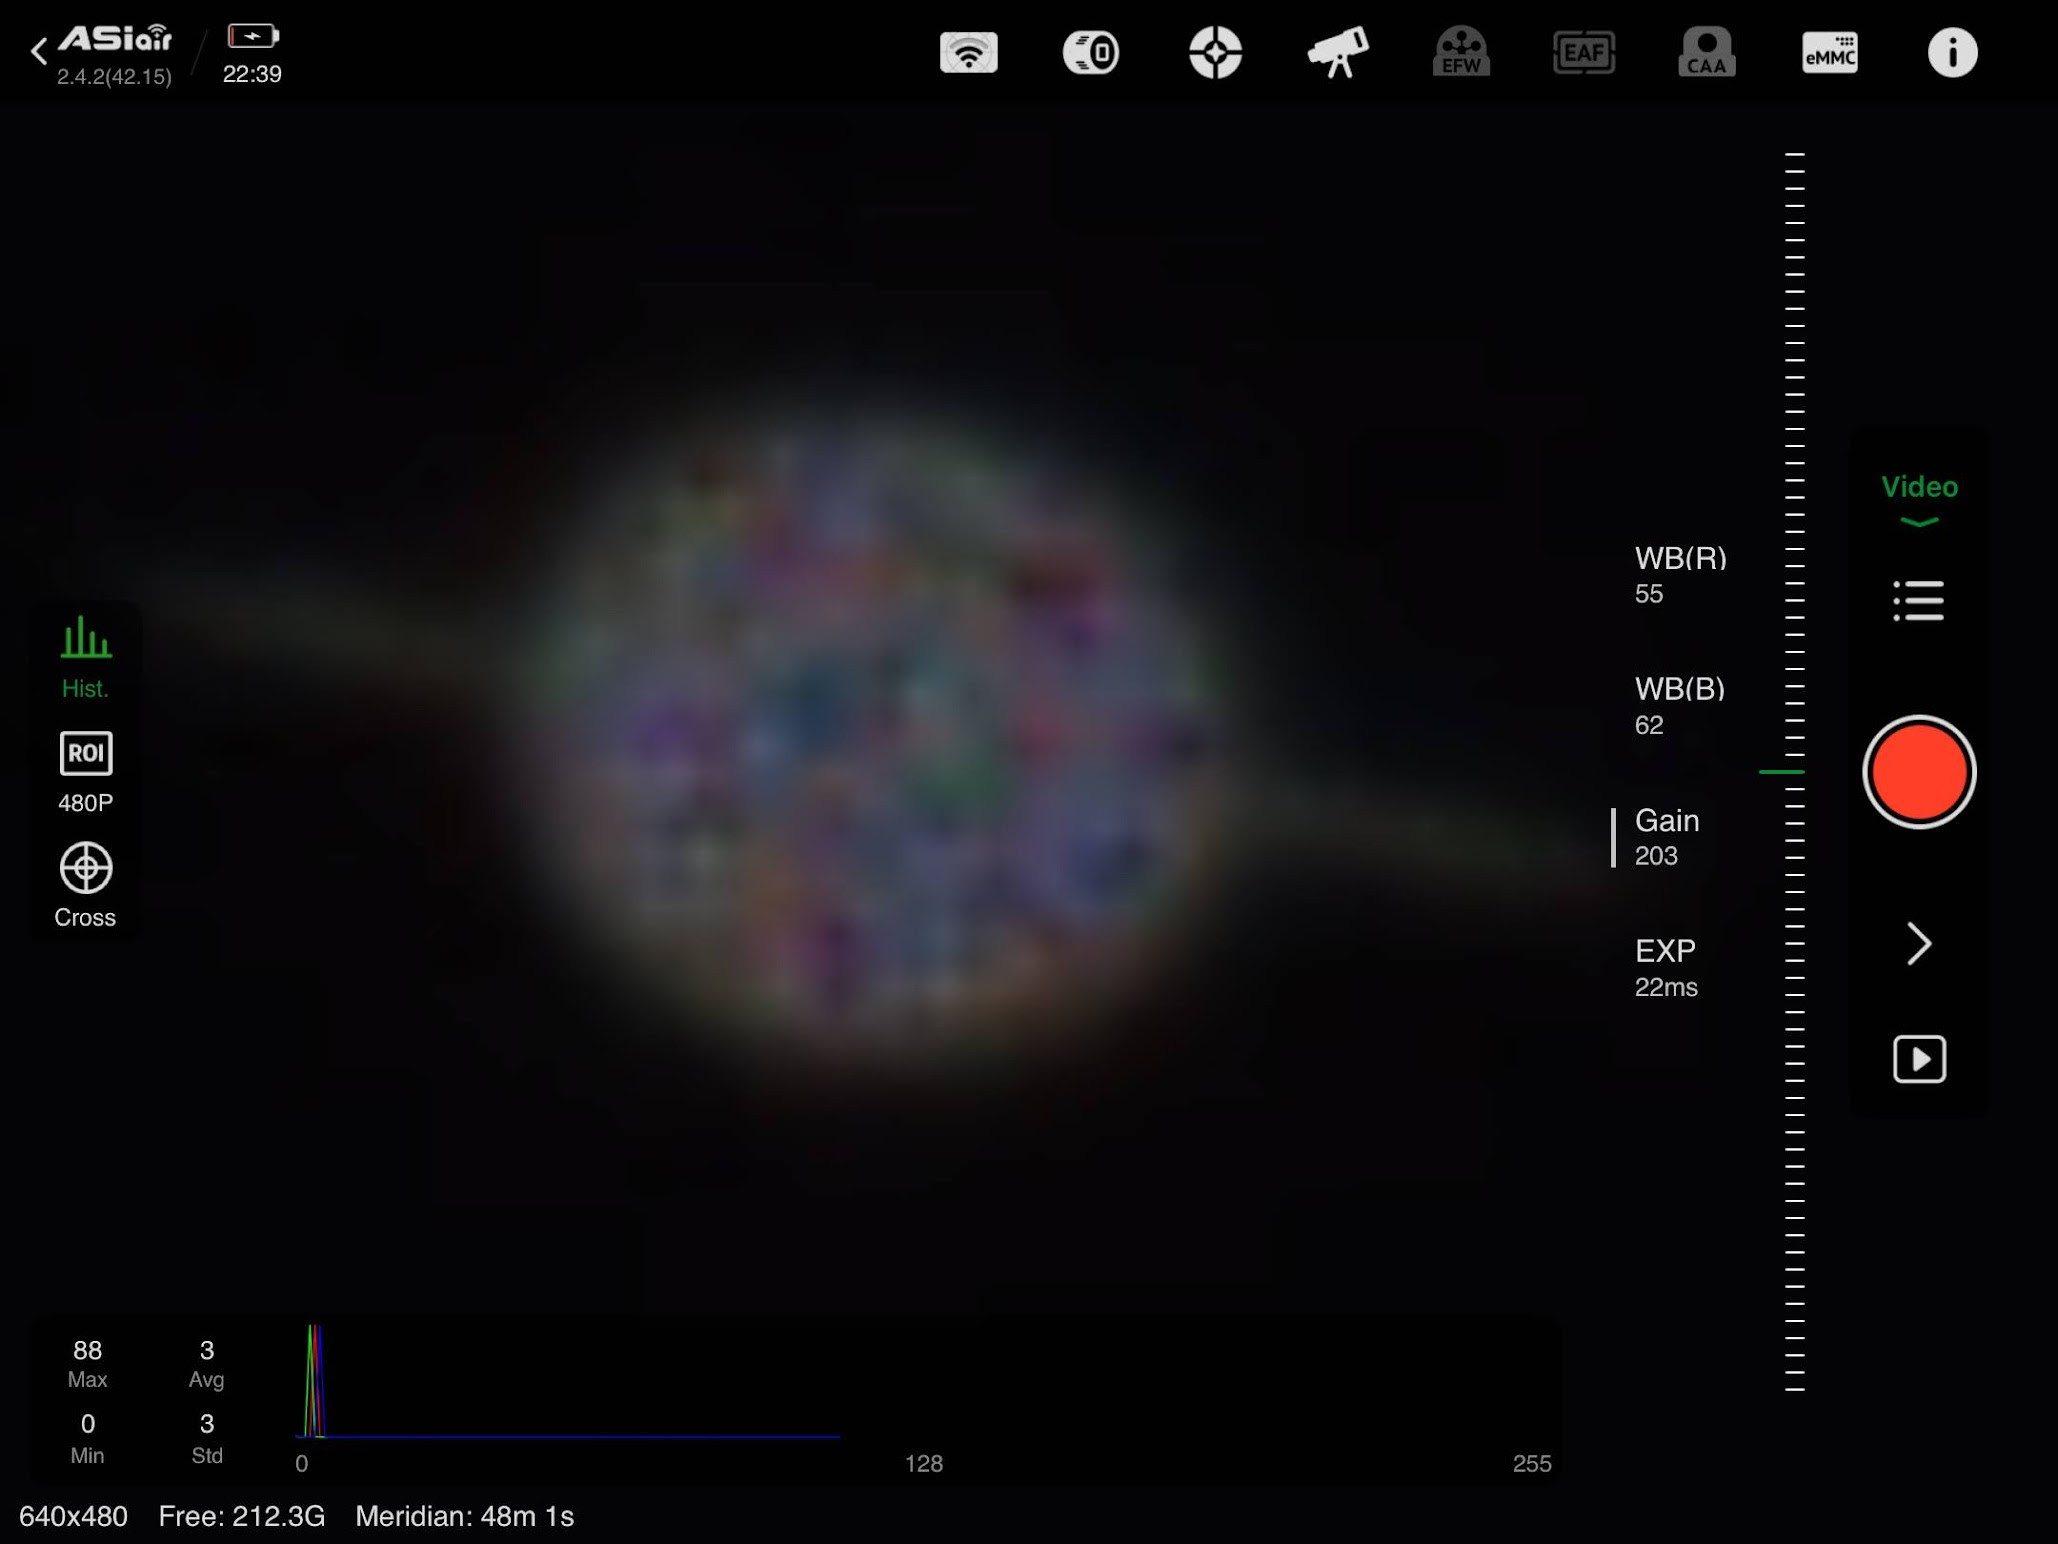Click the vertical gain slider scale
This screenshot has height=1544, width=2058.
click(1794, 771)
